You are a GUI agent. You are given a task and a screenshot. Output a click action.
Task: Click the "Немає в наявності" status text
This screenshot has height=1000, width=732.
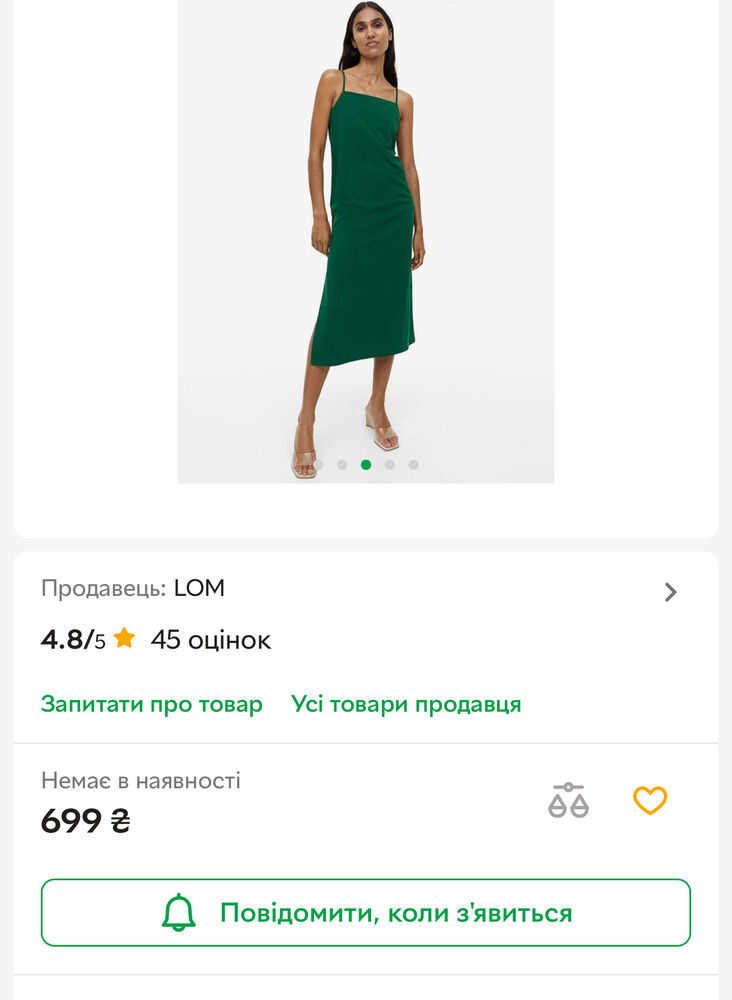tap(141, 781)
